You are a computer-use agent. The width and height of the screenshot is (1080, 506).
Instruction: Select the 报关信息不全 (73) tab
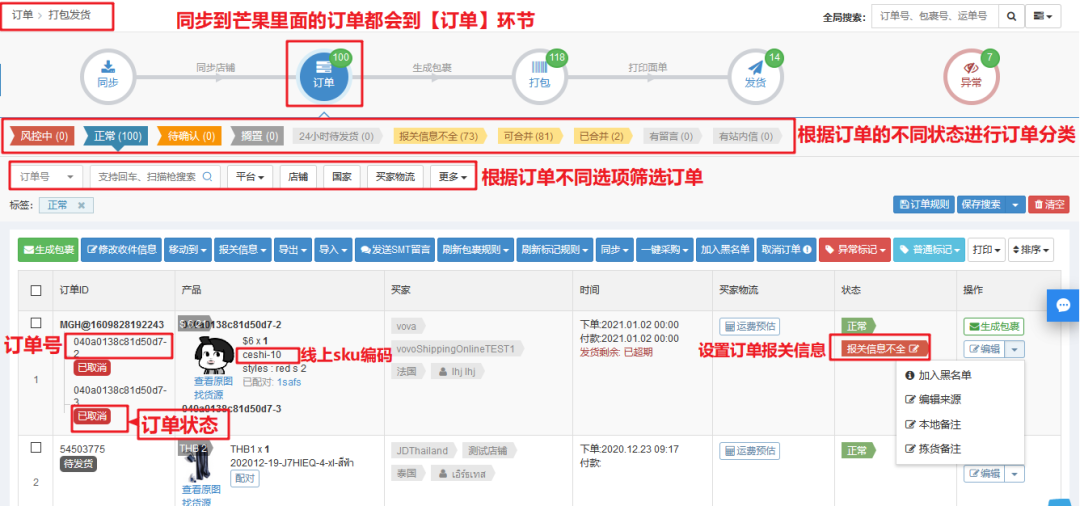pyautogui.click(x=440, y=136)
